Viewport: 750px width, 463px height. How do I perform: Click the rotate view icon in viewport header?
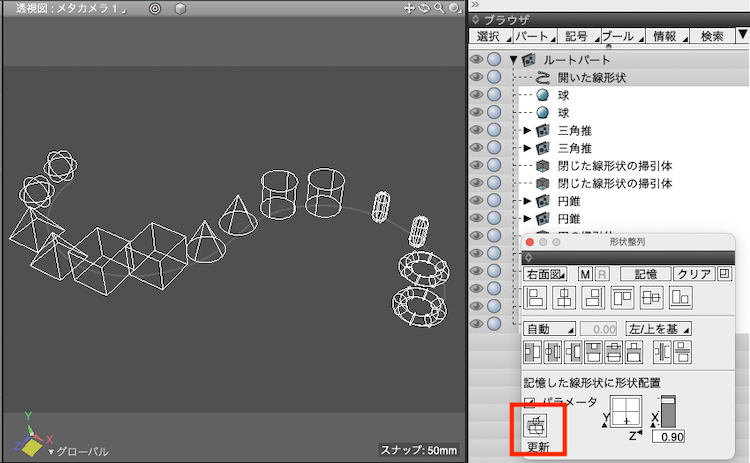coord(424,8)
